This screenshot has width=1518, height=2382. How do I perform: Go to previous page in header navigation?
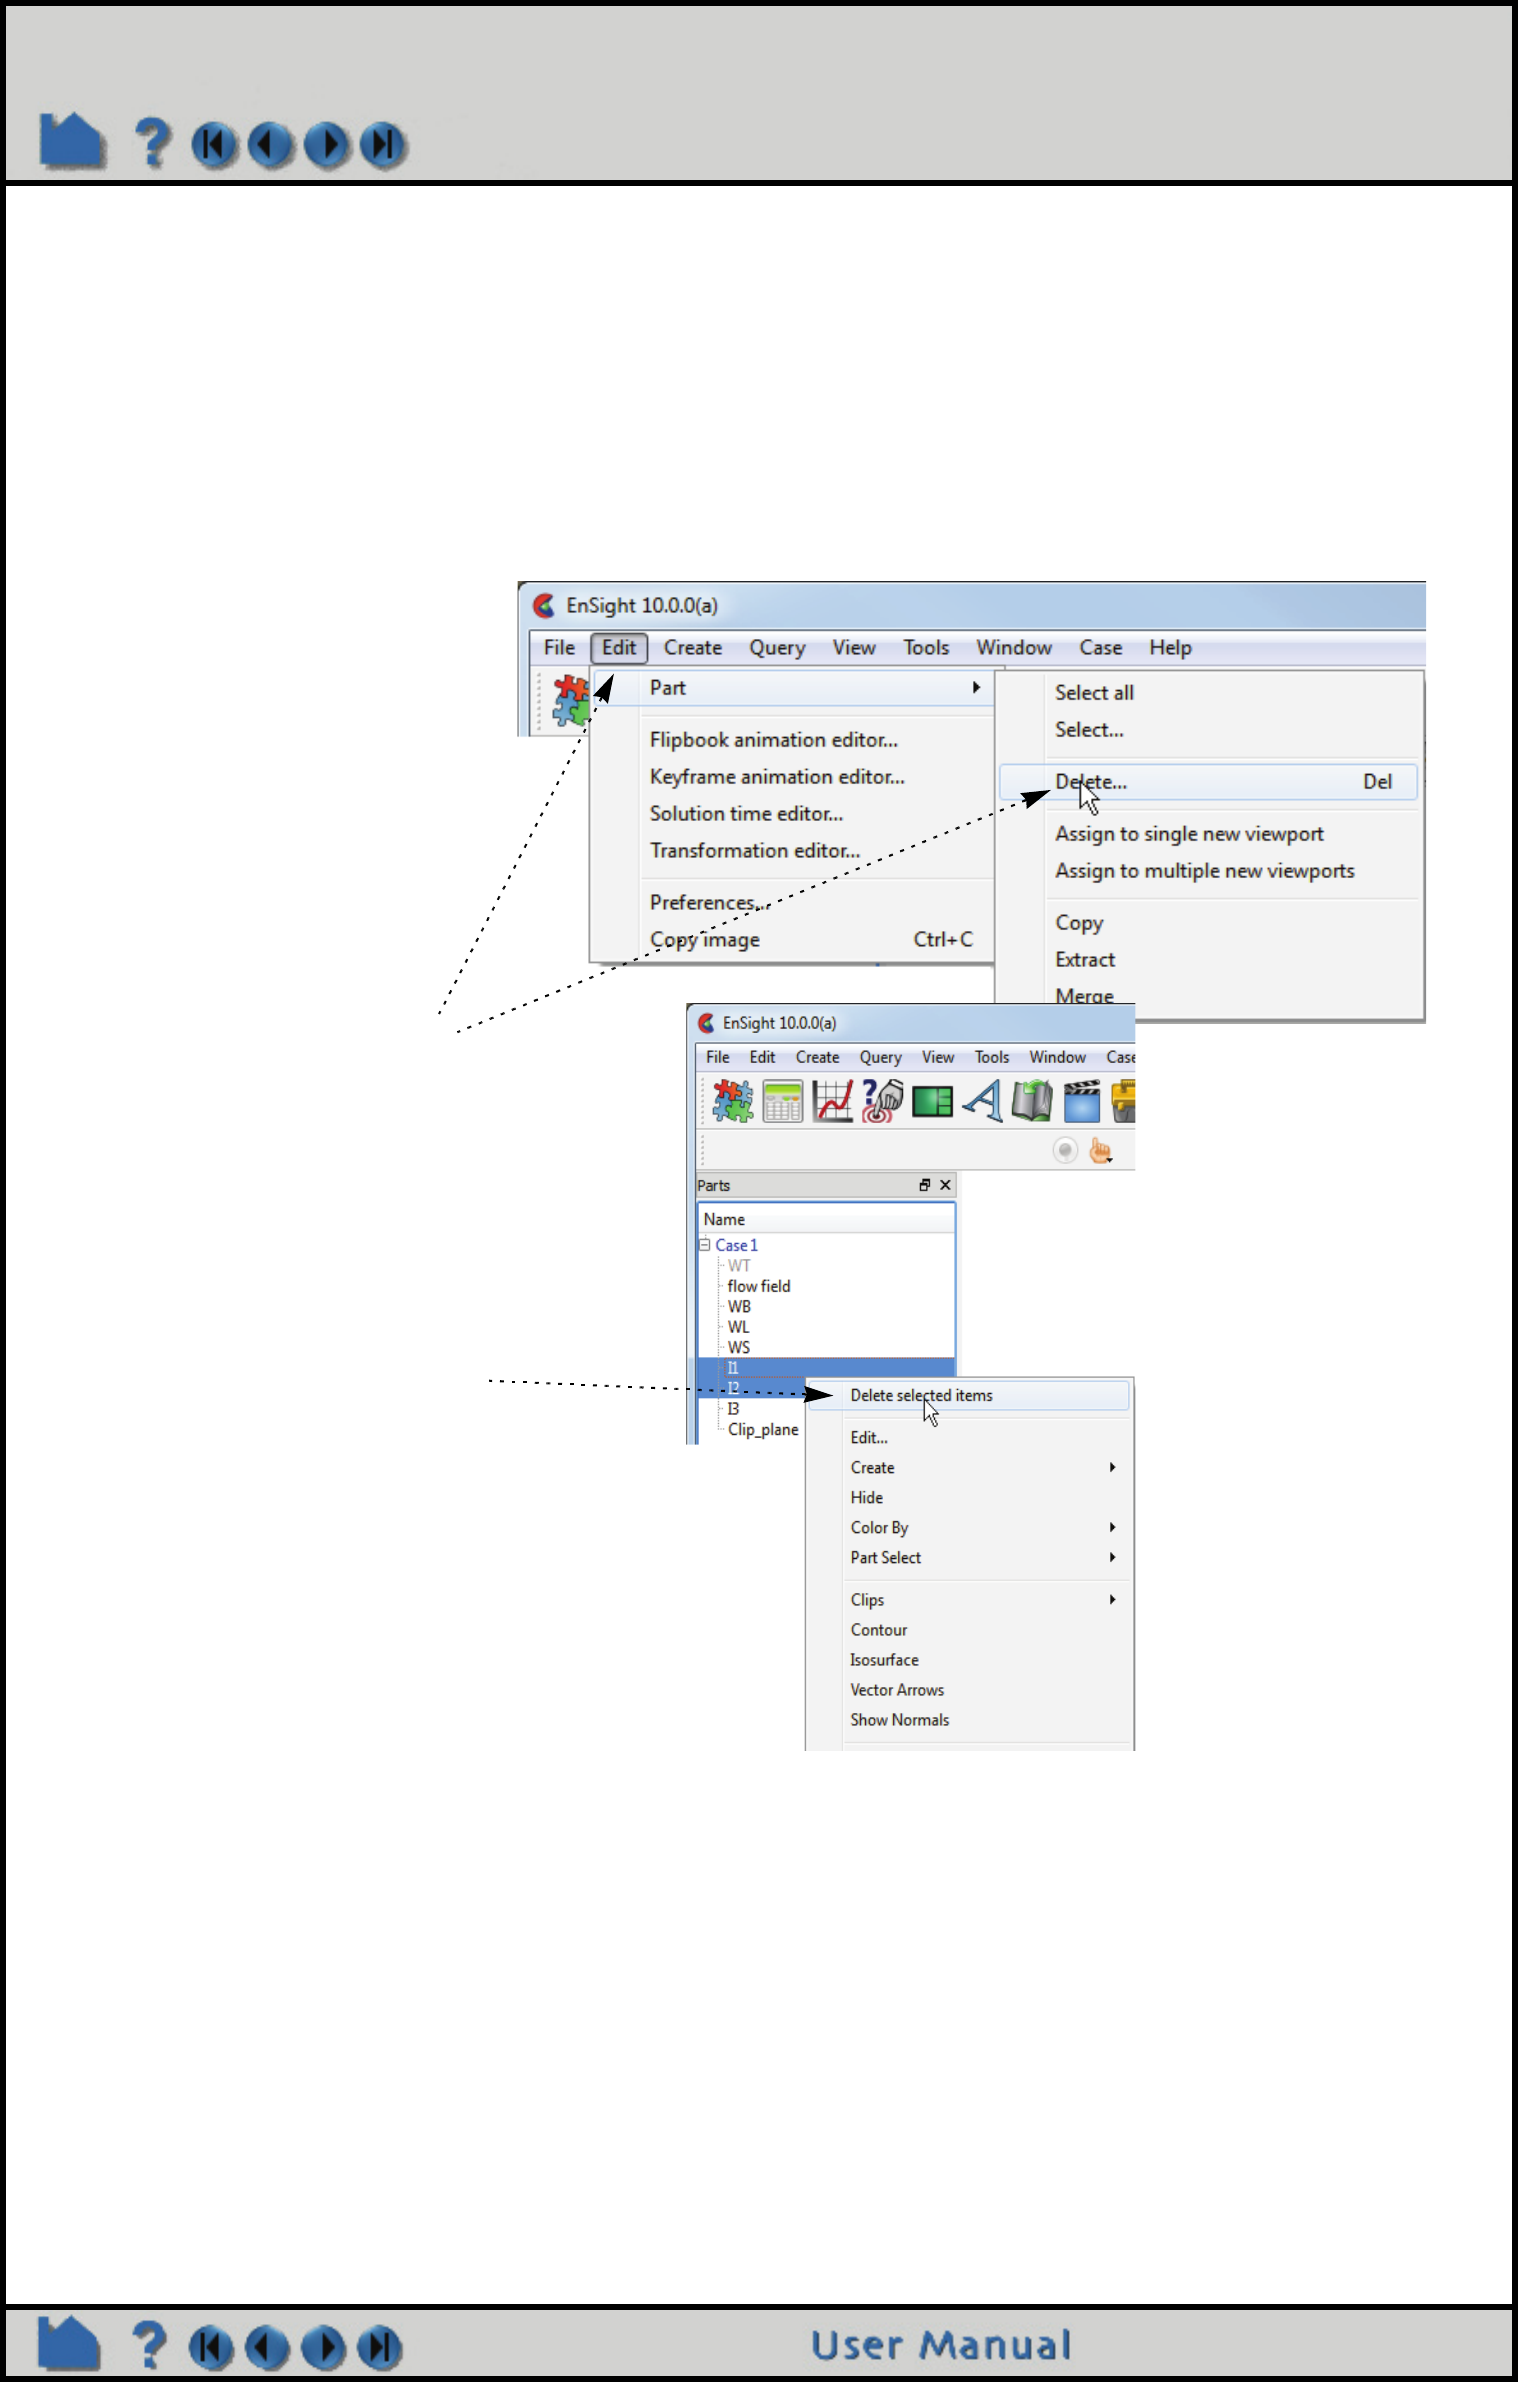270,145
